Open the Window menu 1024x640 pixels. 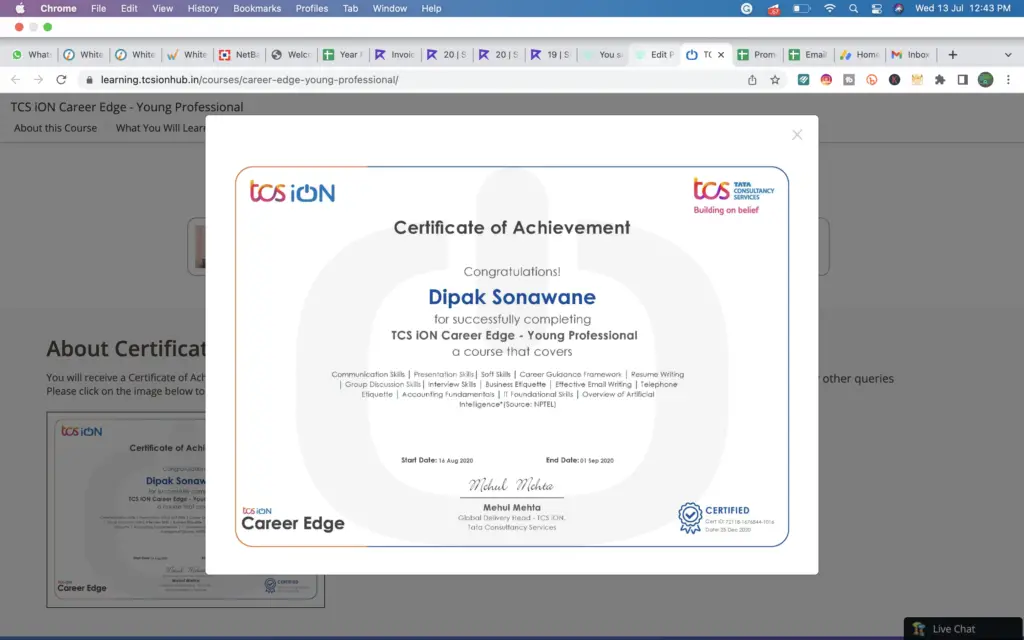[x=390, y=8]
